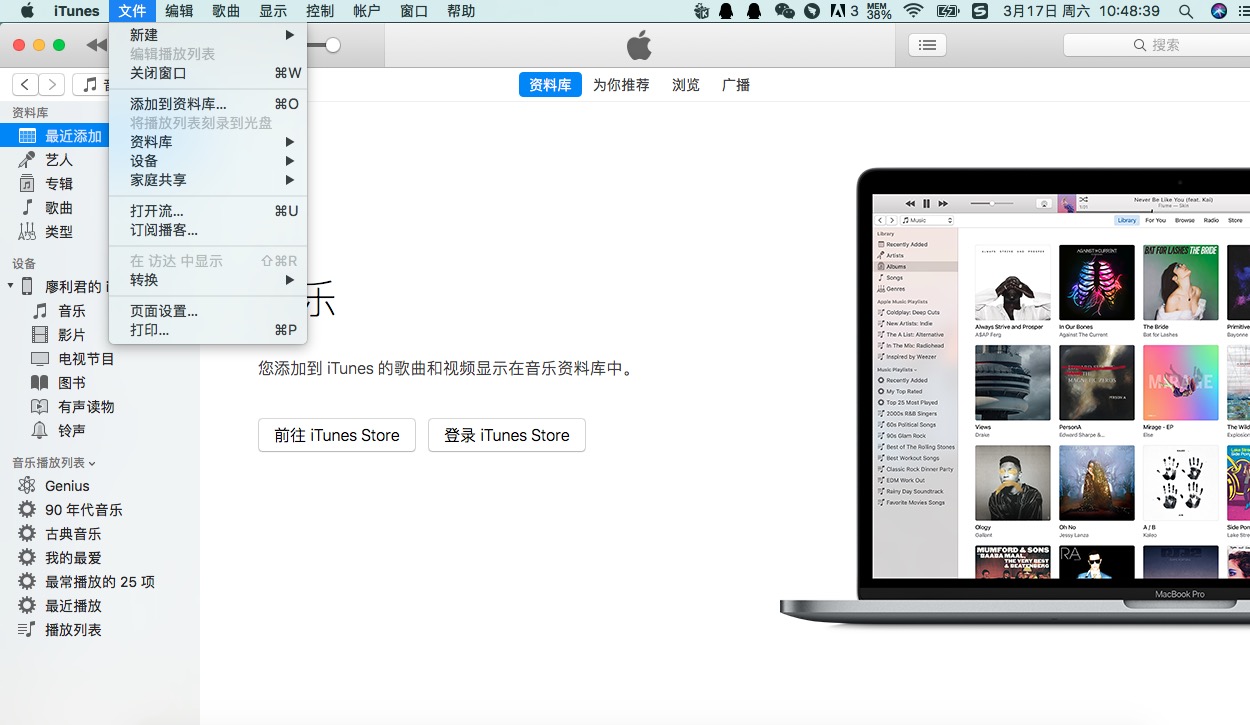The image size is (1250, 725).
Task: Choose 页面设置… from the File menu
Action: tap(208, 311)
